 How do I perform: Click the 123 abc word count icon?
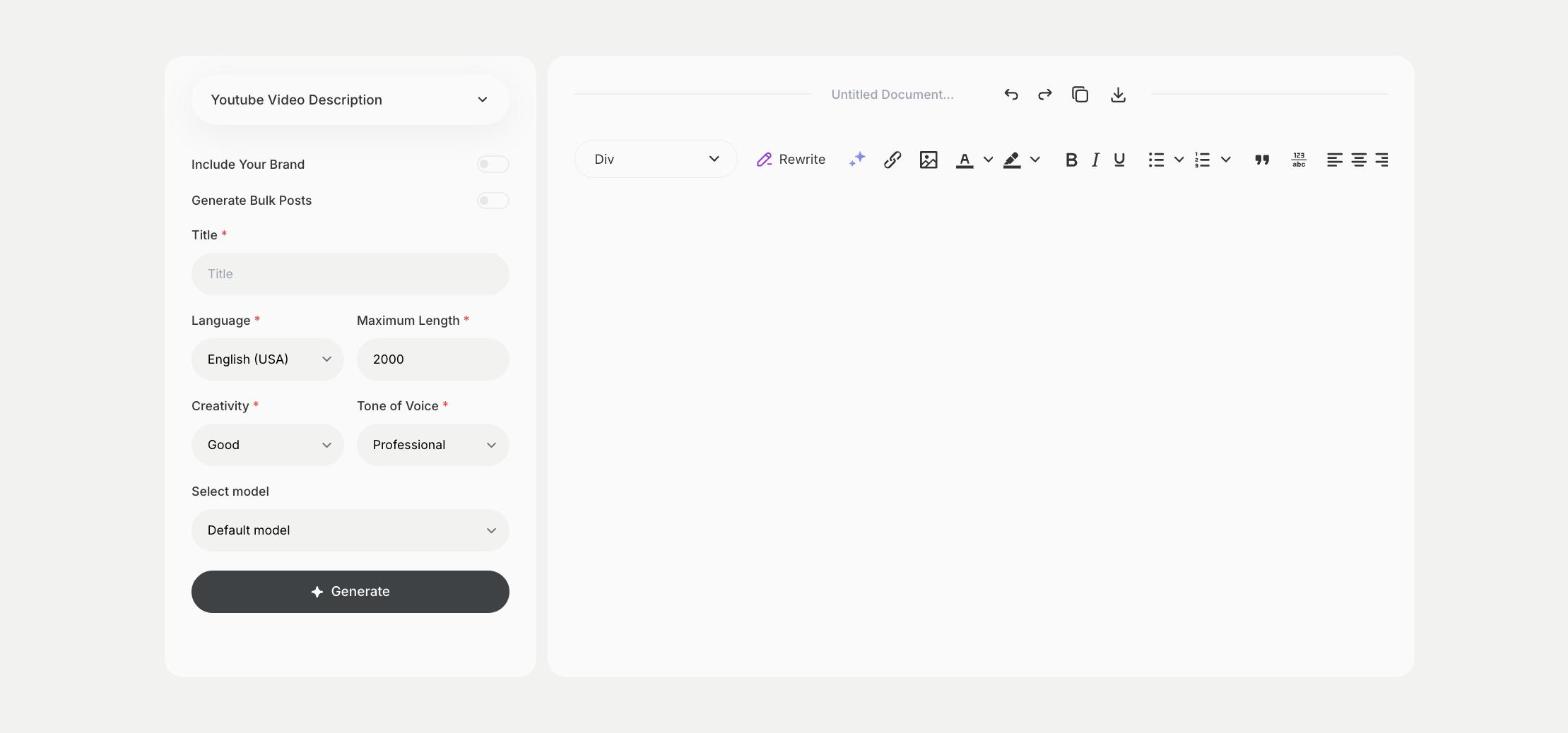point(1298,160)
